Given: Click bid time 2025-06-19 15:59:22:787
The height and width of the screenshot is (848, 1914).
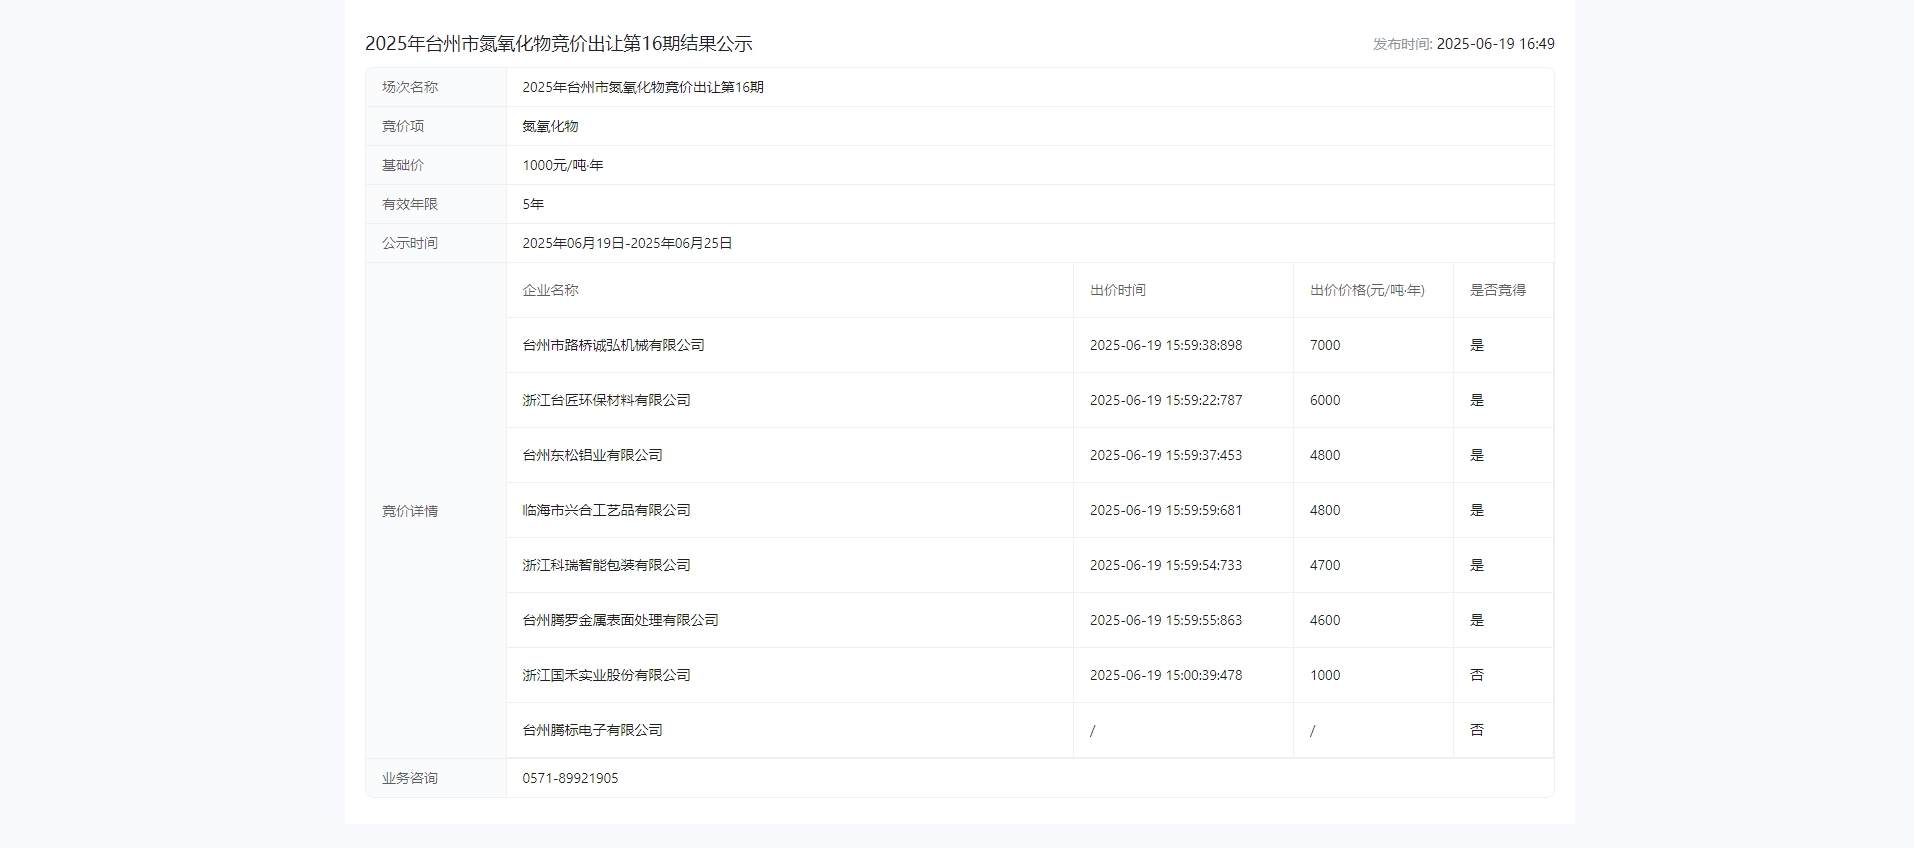Looking at the screenshot, I should [1166, 400].
